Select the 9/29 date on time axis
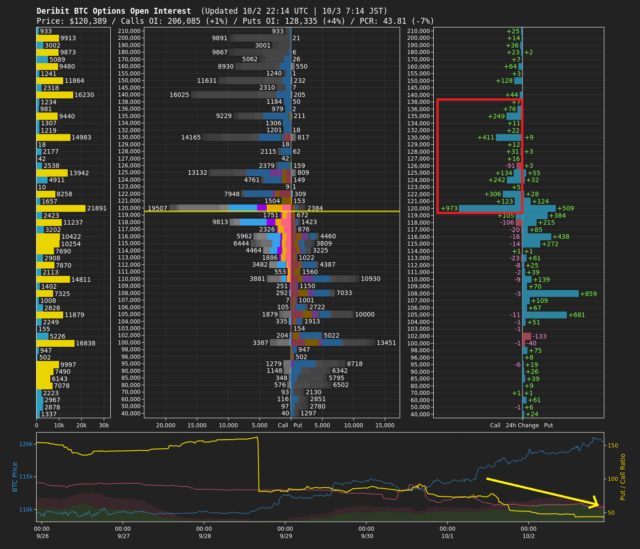640x549 pixels. (284, 535)
